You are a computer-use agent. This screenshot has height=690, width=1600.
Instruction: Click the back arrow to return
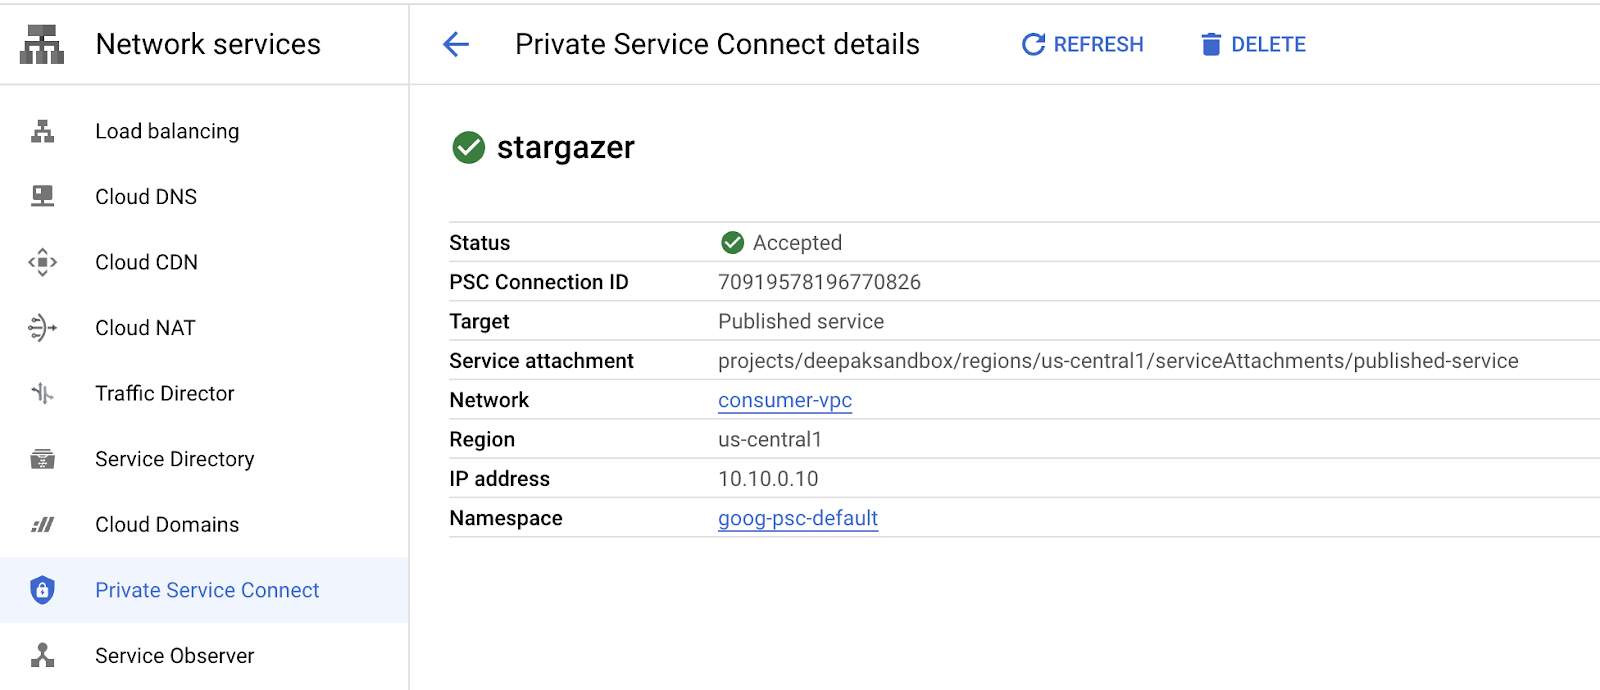click(x=456, y=44)
